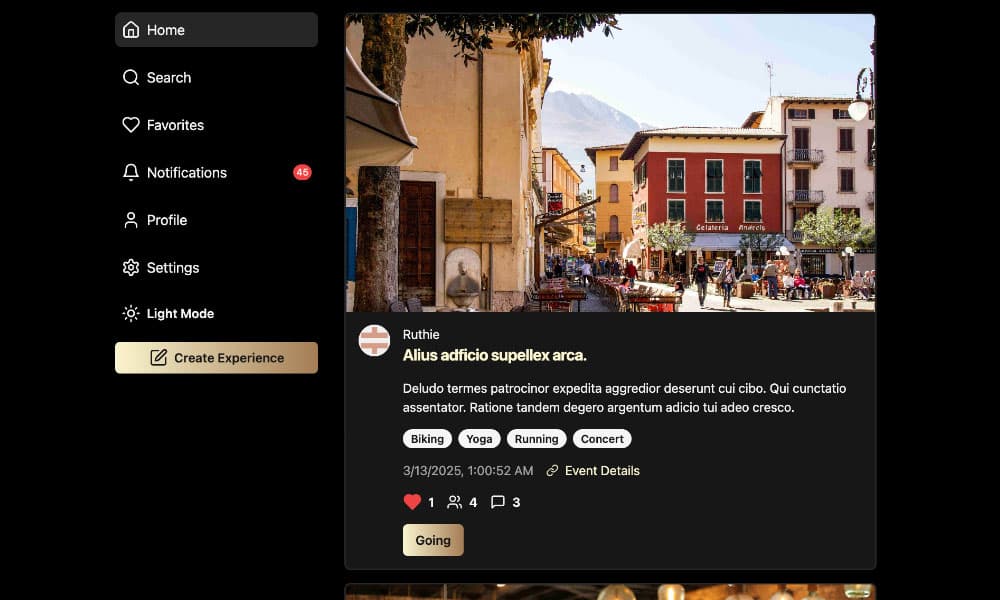Click the bell icon in sidebar

tap(131, 172)
